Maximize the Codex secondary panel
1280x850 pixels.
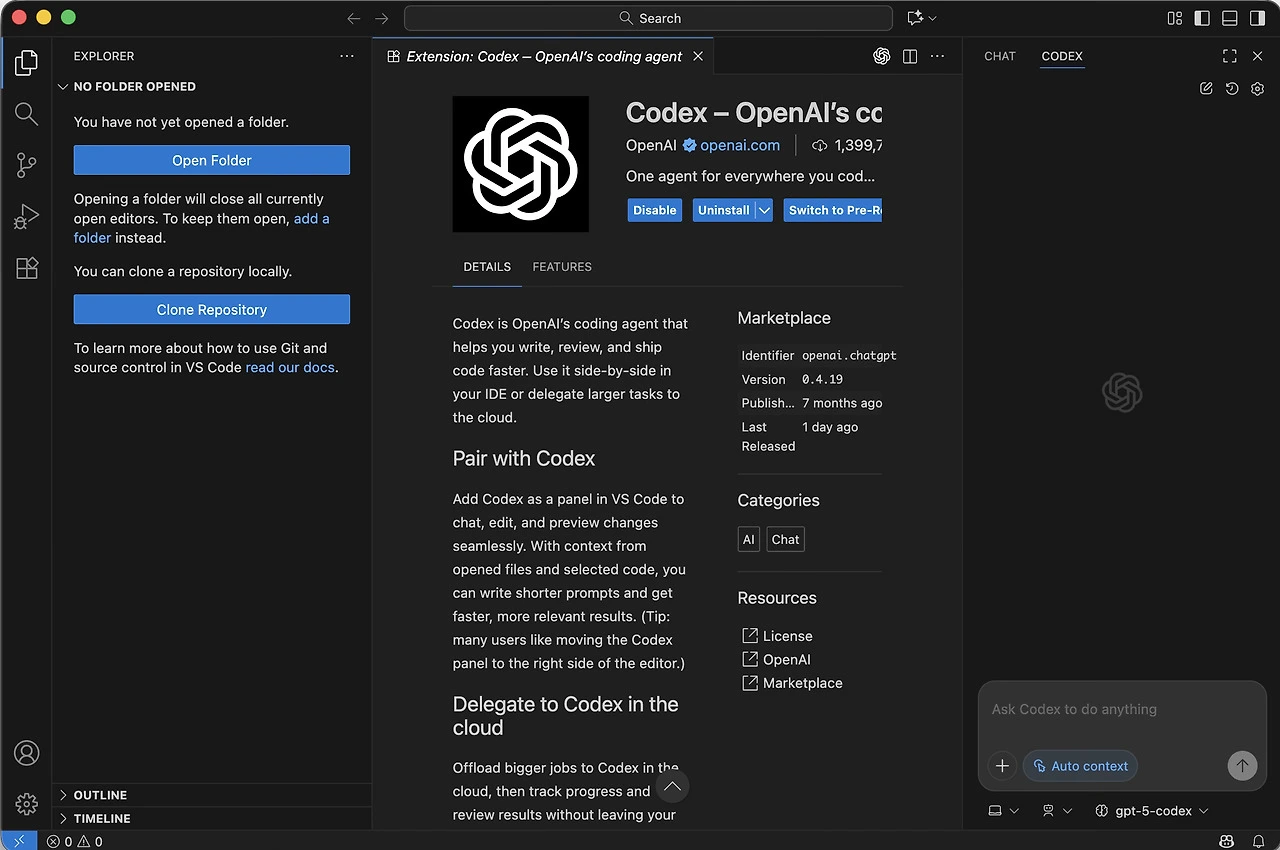point(1230,56)
